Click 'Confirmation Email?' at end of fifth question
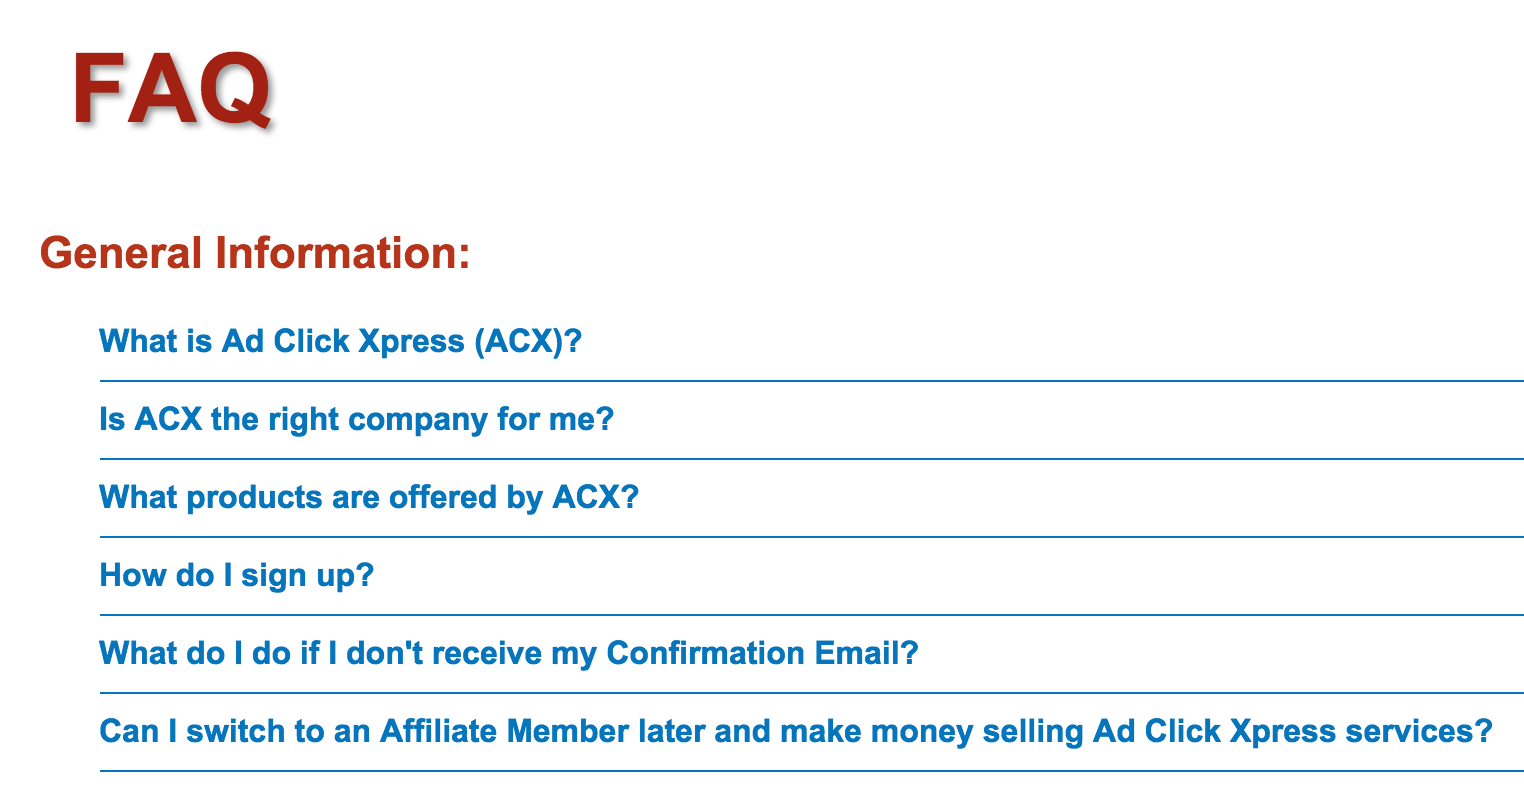This screenshot has width=1524, height=812. tap(763, 654)
